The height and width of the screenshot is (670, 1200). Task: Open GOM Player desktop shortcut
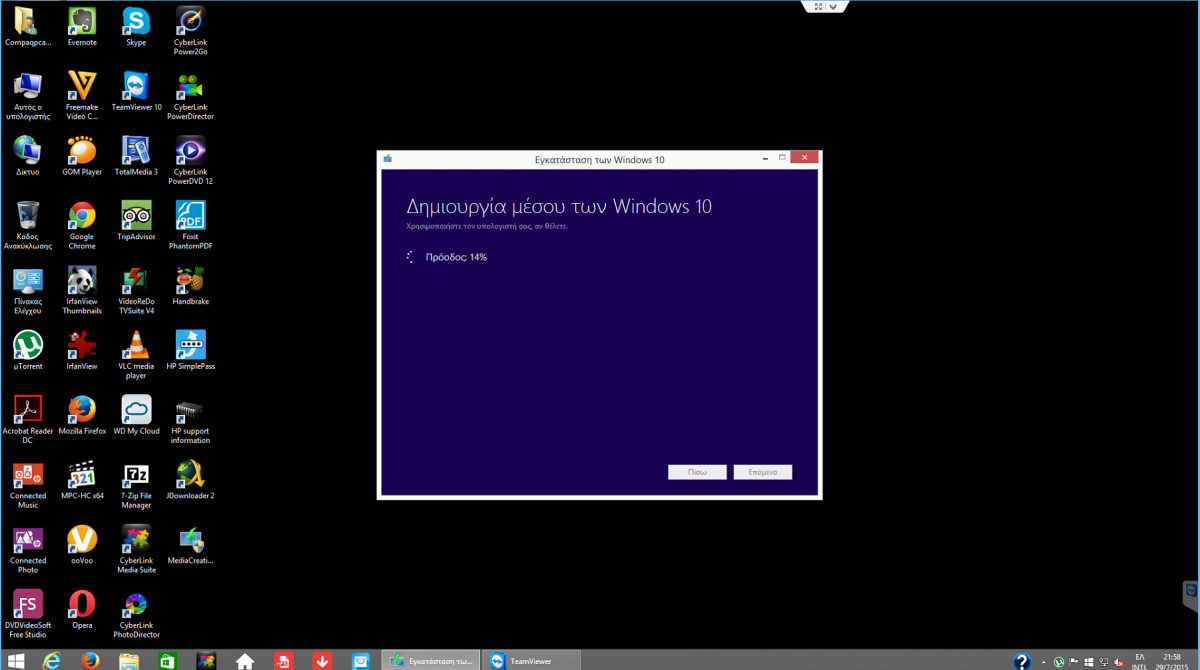point(82,156)
